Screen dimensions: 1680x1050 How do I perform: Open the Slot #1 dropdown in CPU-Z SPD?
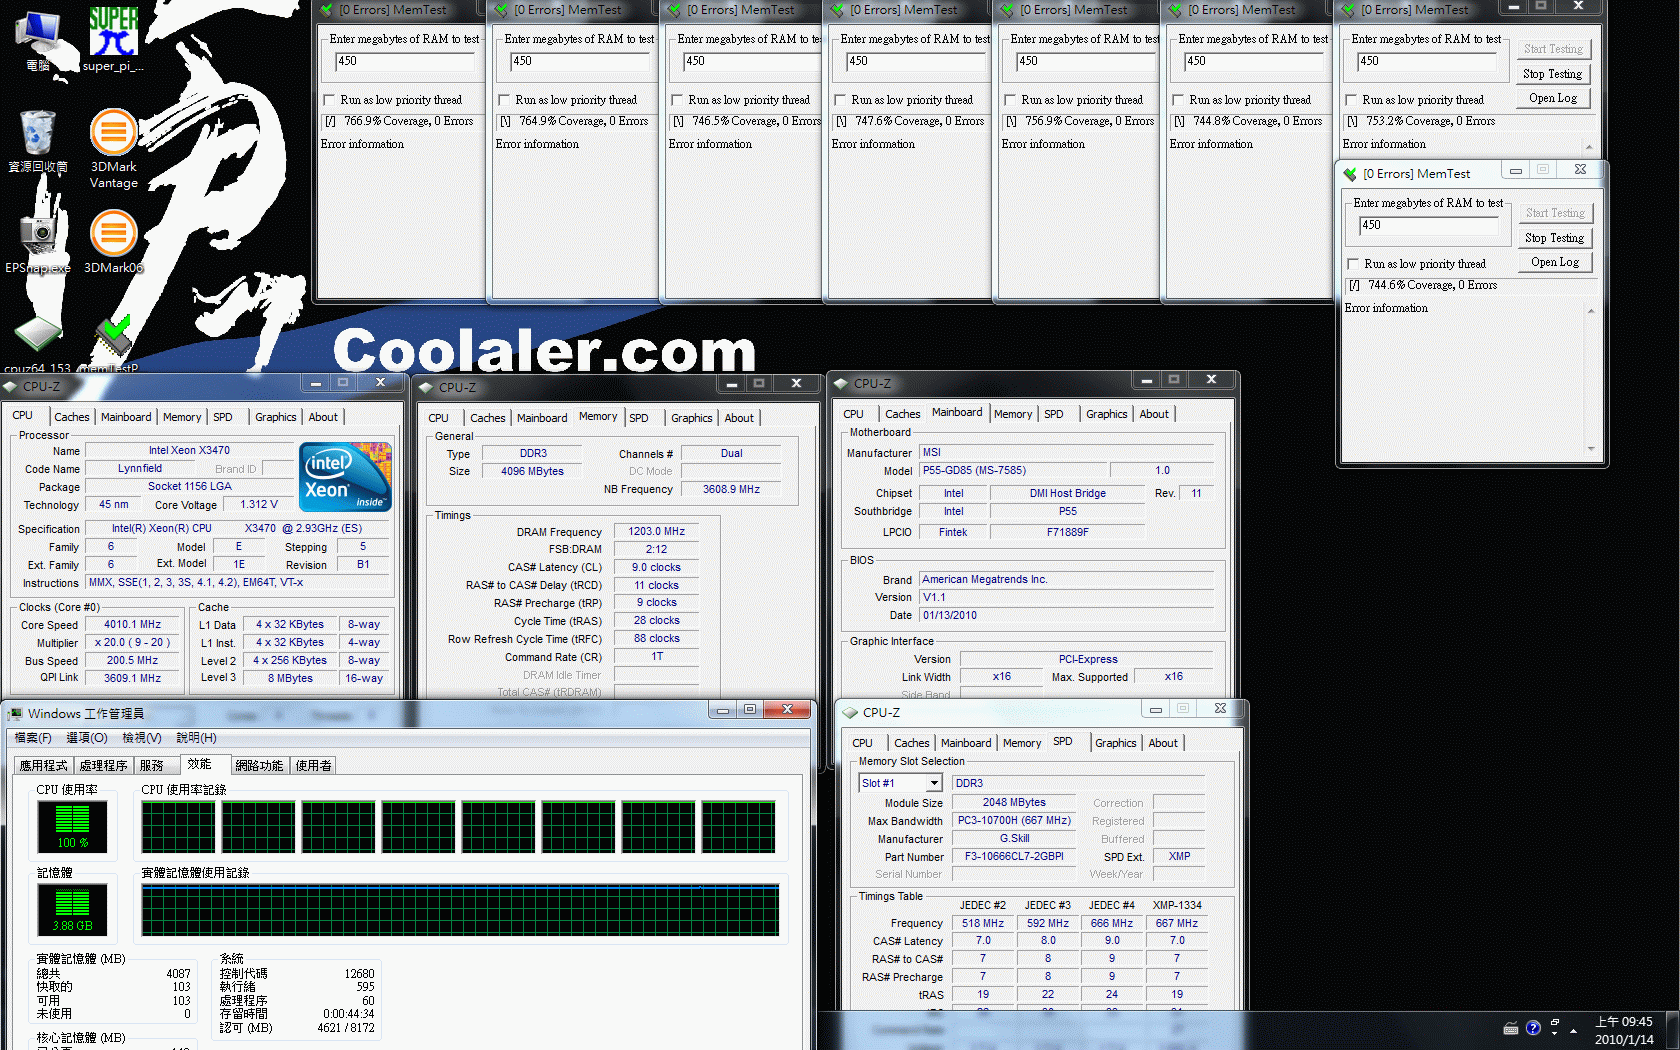[x=935, y=783]
